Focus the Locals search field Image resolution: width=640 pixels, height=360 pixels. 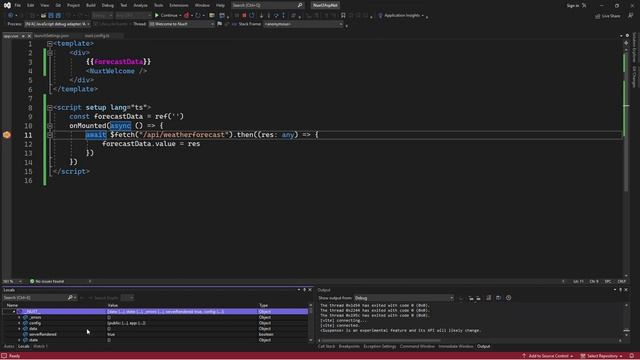(x=35, y=298)
